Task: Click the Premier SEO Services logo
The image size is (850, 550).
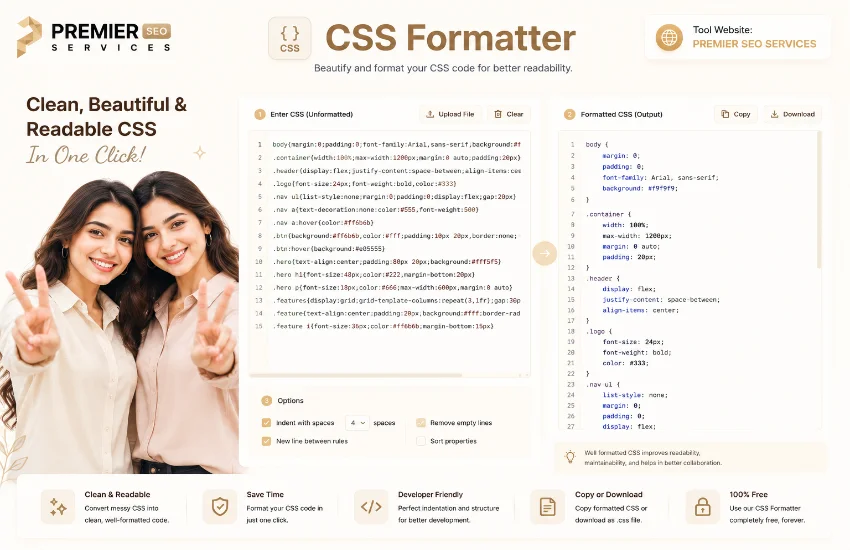Action: (94, 37)
